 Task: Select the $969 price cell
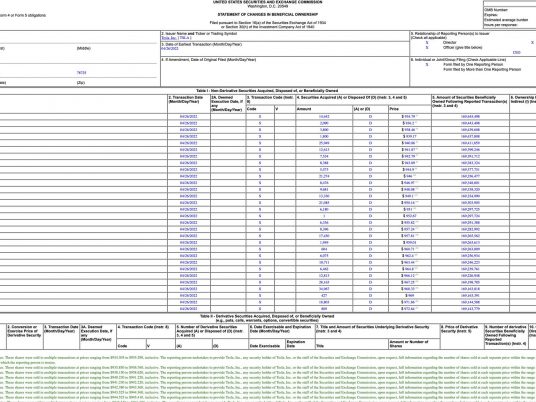(410, 295)
